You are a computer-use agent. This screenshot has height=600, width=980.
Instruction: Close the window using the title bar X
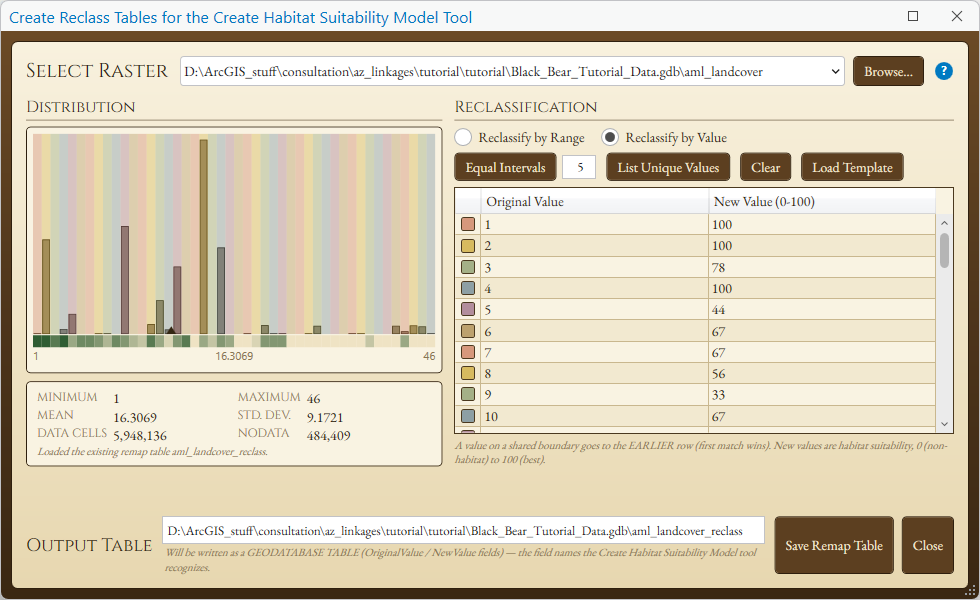click(x=957, y=16)
